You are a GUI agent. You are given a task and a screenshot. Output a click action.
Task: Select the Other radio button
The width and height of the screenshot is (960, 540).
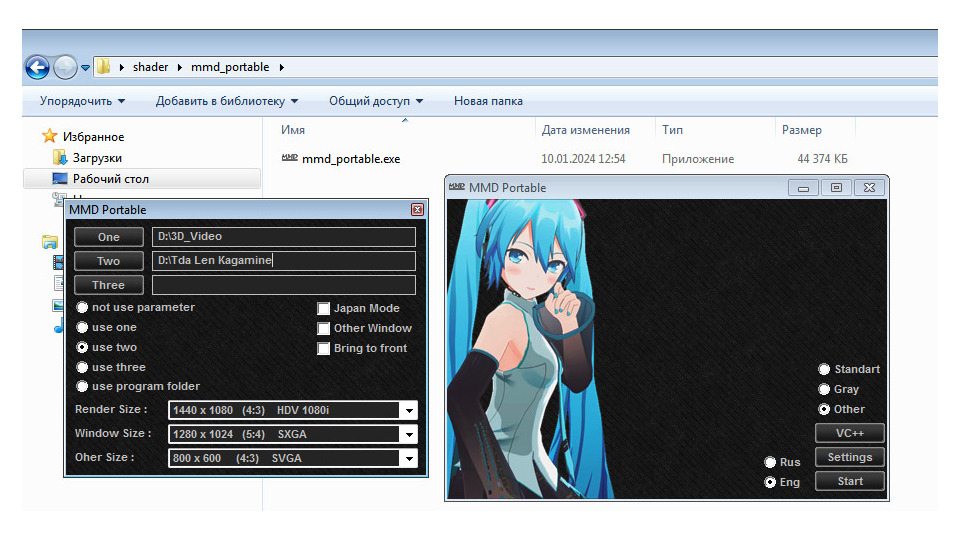(x=824, y=409)
